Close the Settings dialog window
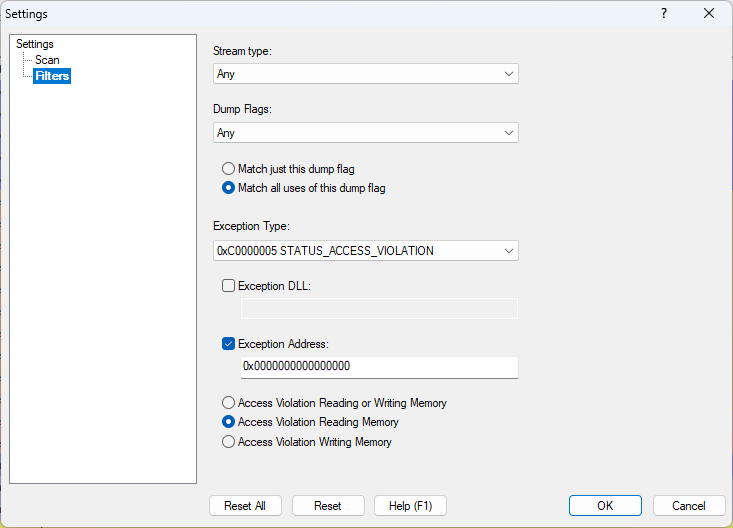 tap(709, 14)
